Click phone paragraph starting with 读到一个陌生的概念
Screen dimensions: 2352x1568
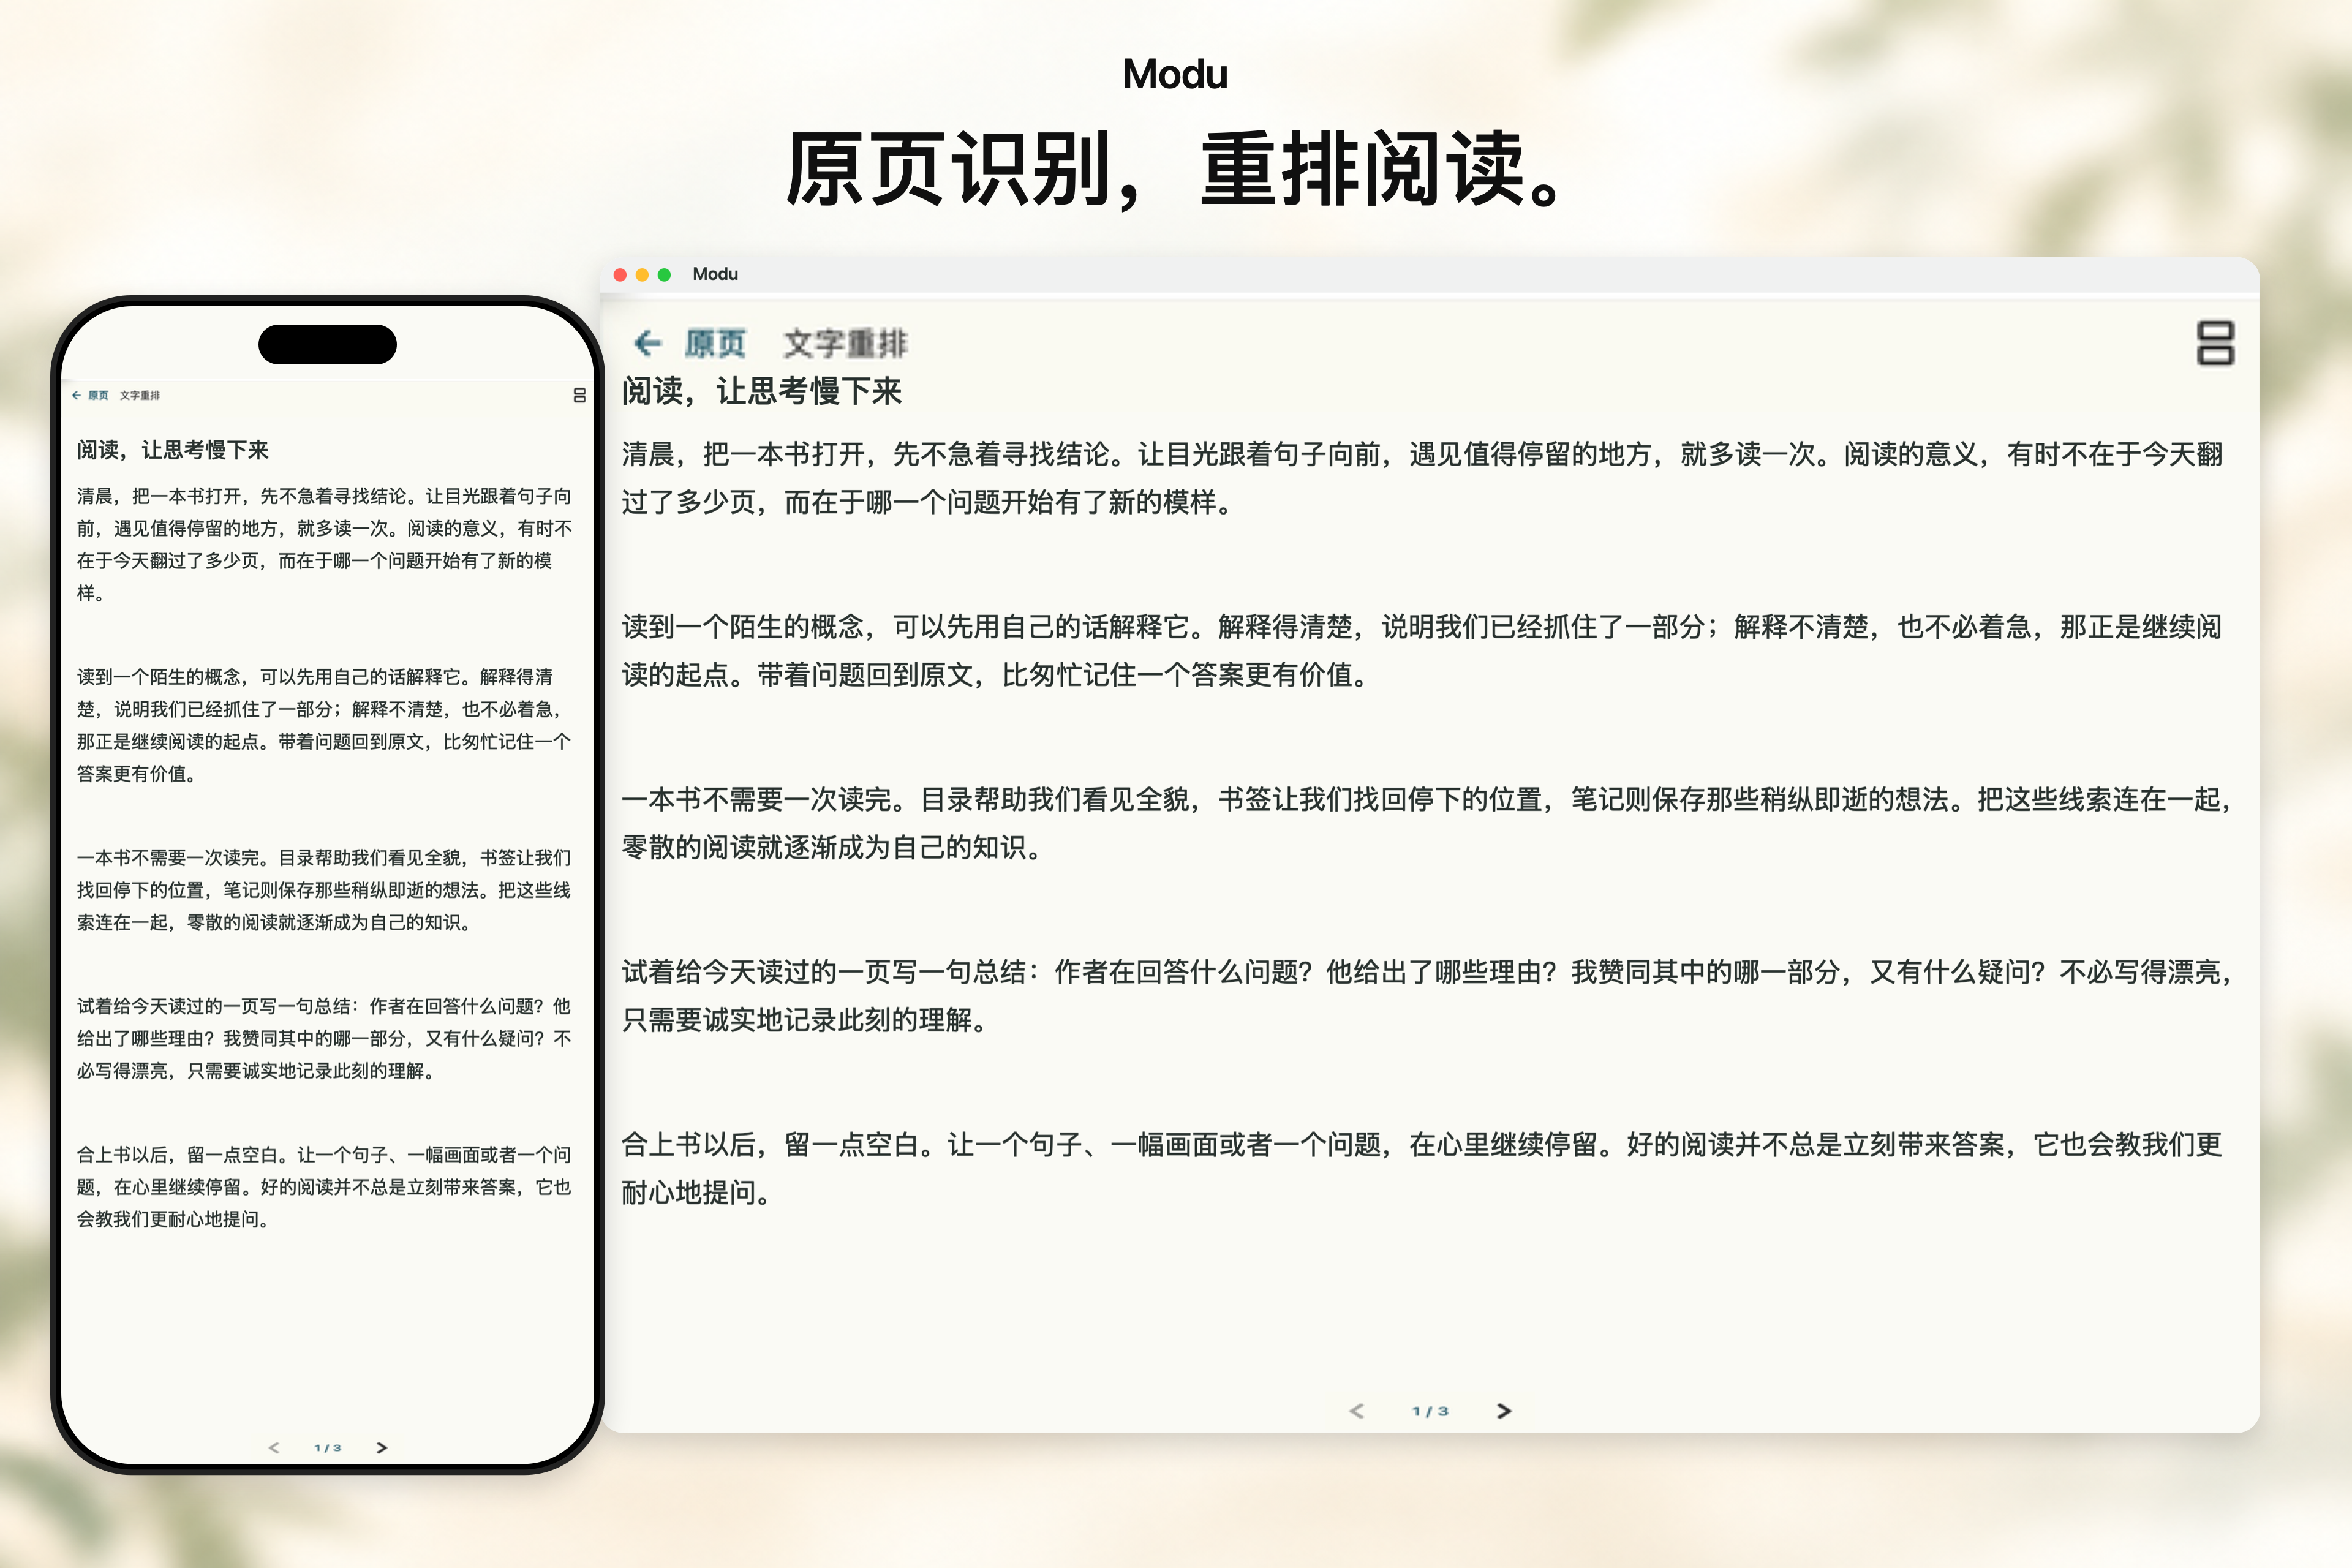[325, 725]
